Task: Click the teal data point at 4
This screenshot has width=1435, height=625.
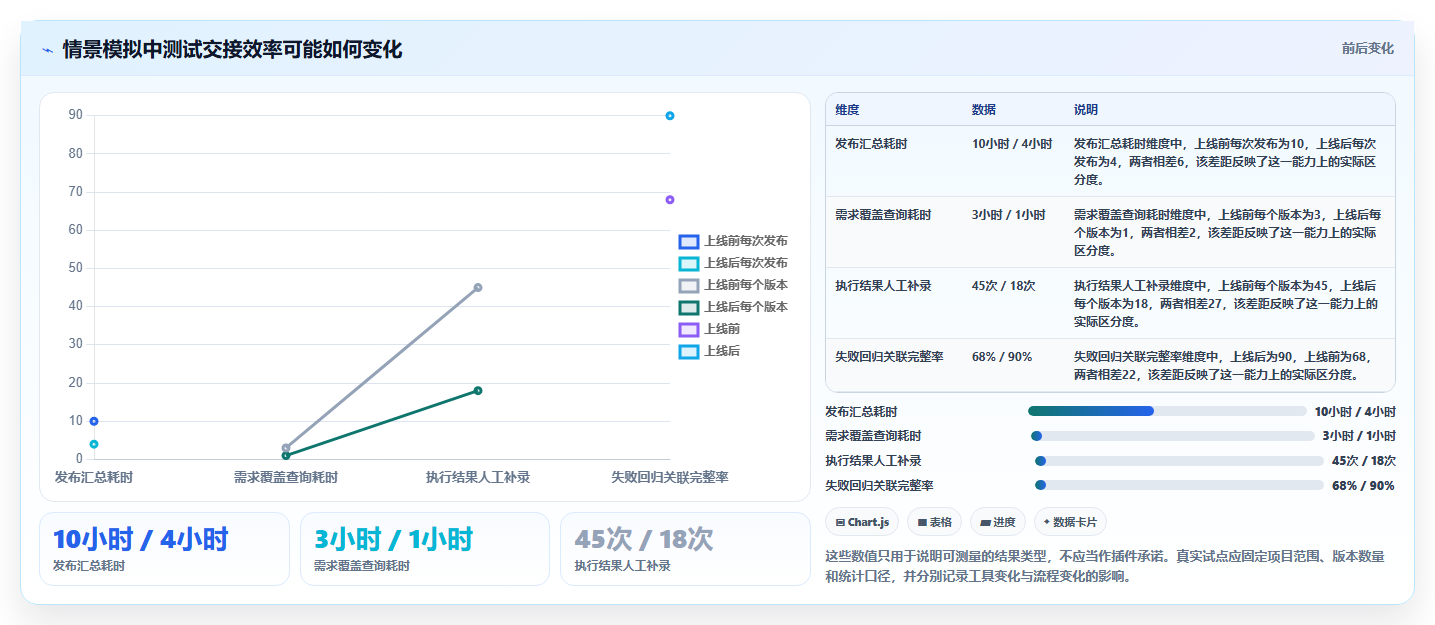Action: (94, 444)
